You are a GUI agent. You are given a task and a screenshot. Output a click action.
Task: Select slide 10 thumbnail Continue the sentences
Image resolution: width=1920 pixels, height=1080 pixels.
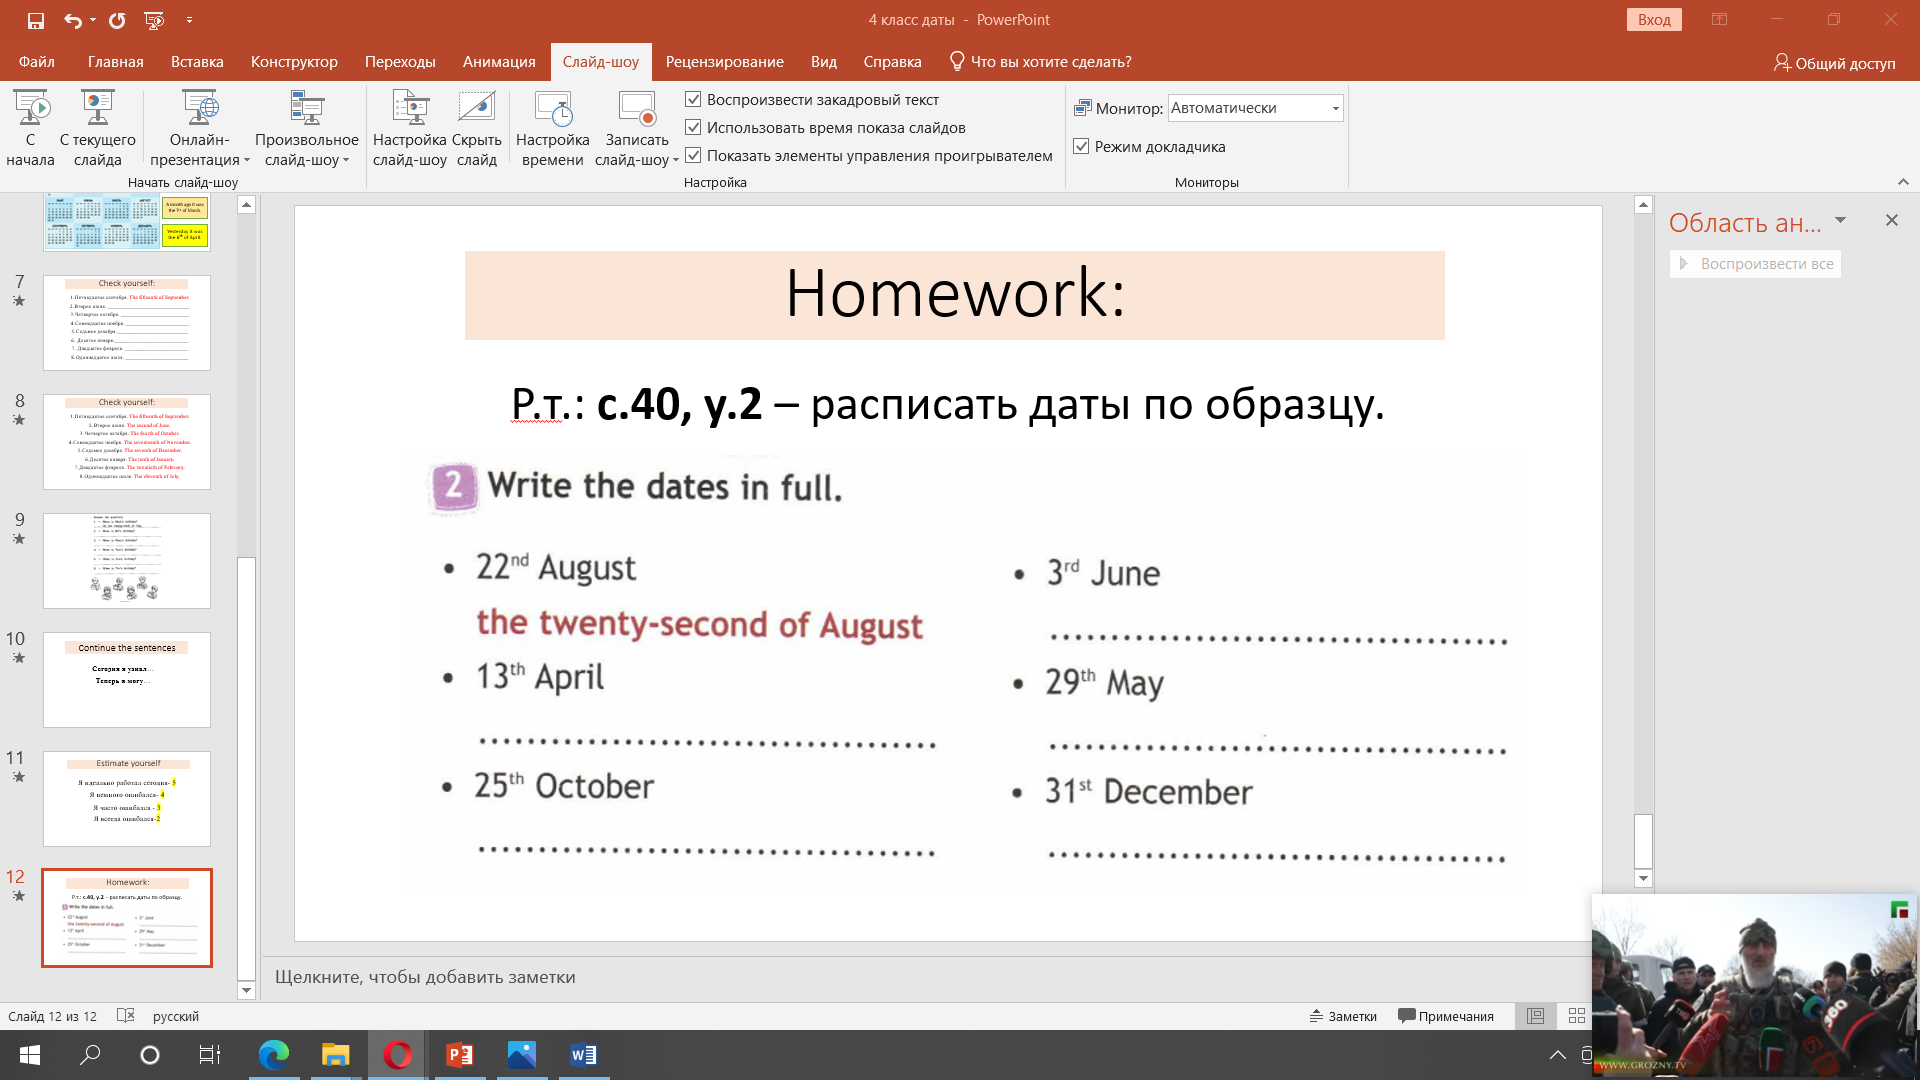point(127,679)
